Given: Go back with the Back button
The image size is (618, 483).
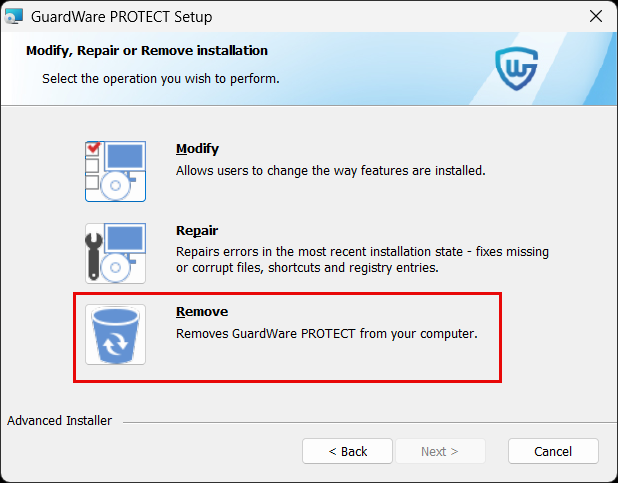Looking at the screenshot, I should (348, 451).
